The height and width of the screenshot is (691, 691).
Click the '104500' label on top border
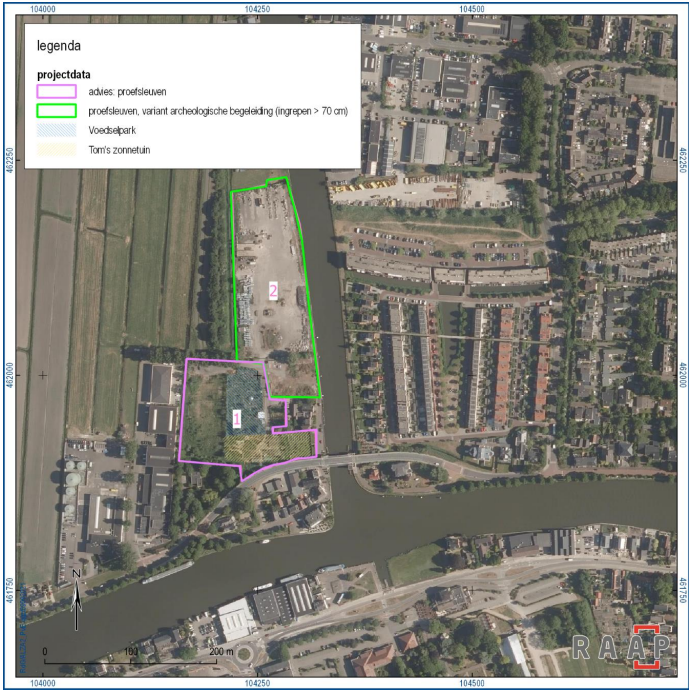472,9
